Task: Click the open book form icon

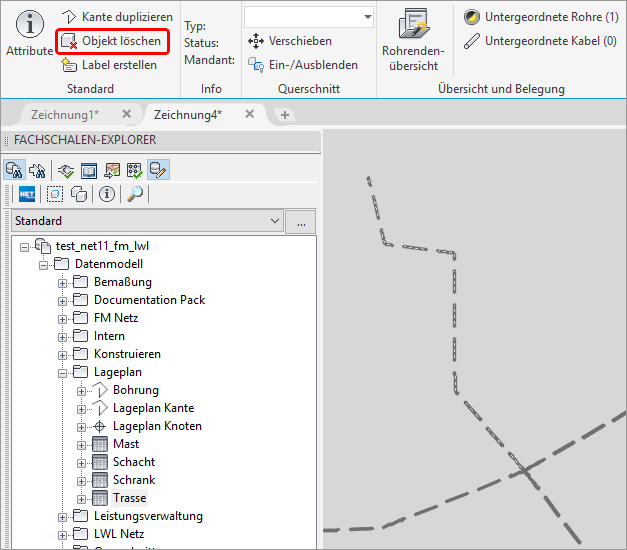Action: click(x=89, y=171)
